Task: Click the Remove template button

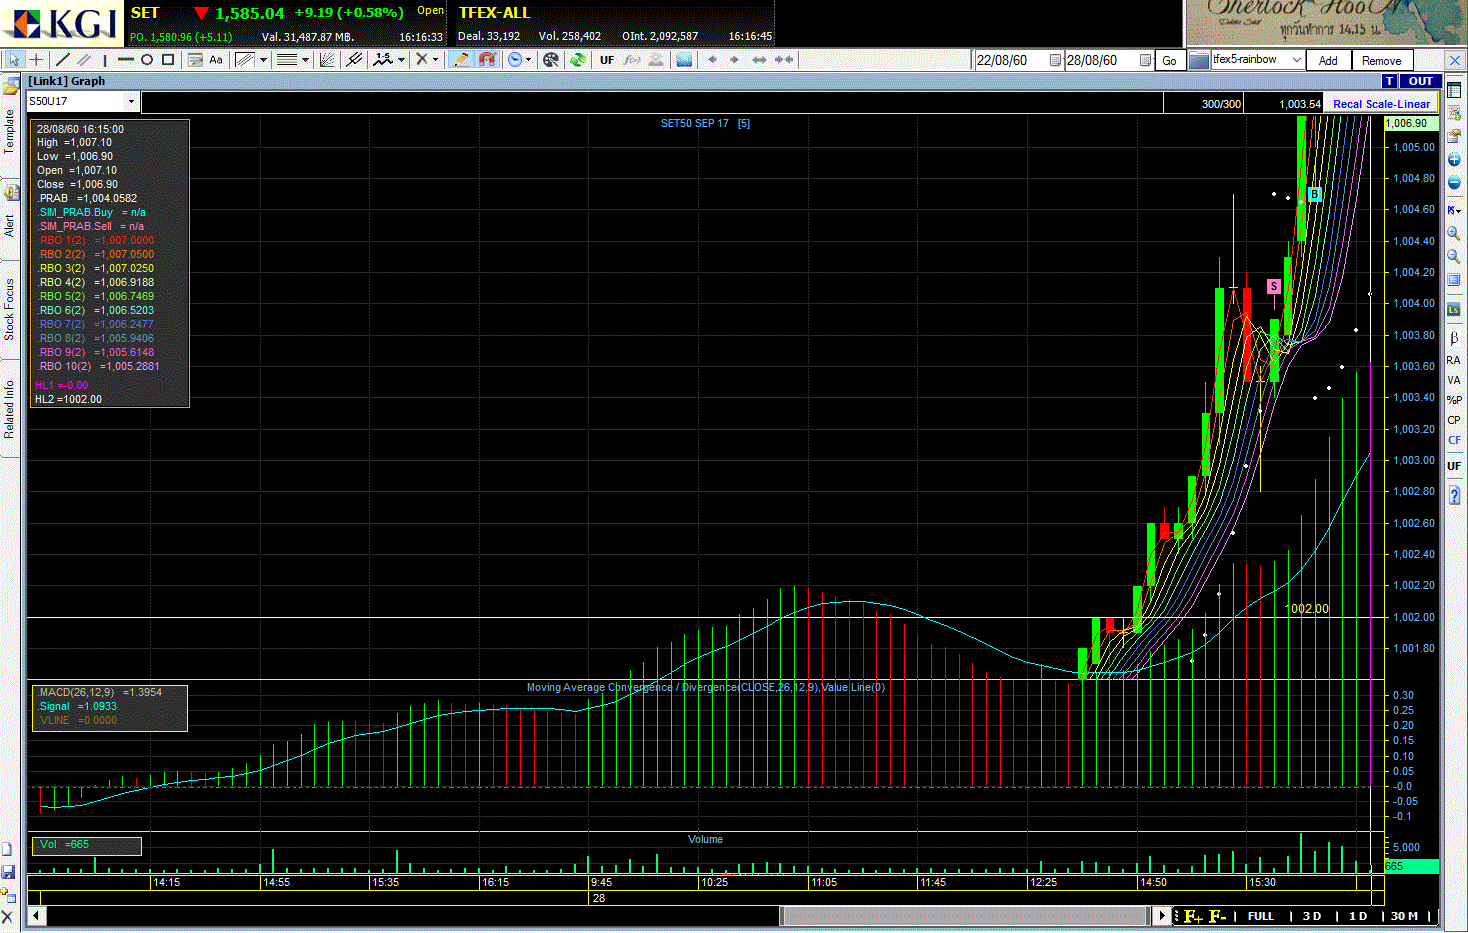Action: point(1381,61)
